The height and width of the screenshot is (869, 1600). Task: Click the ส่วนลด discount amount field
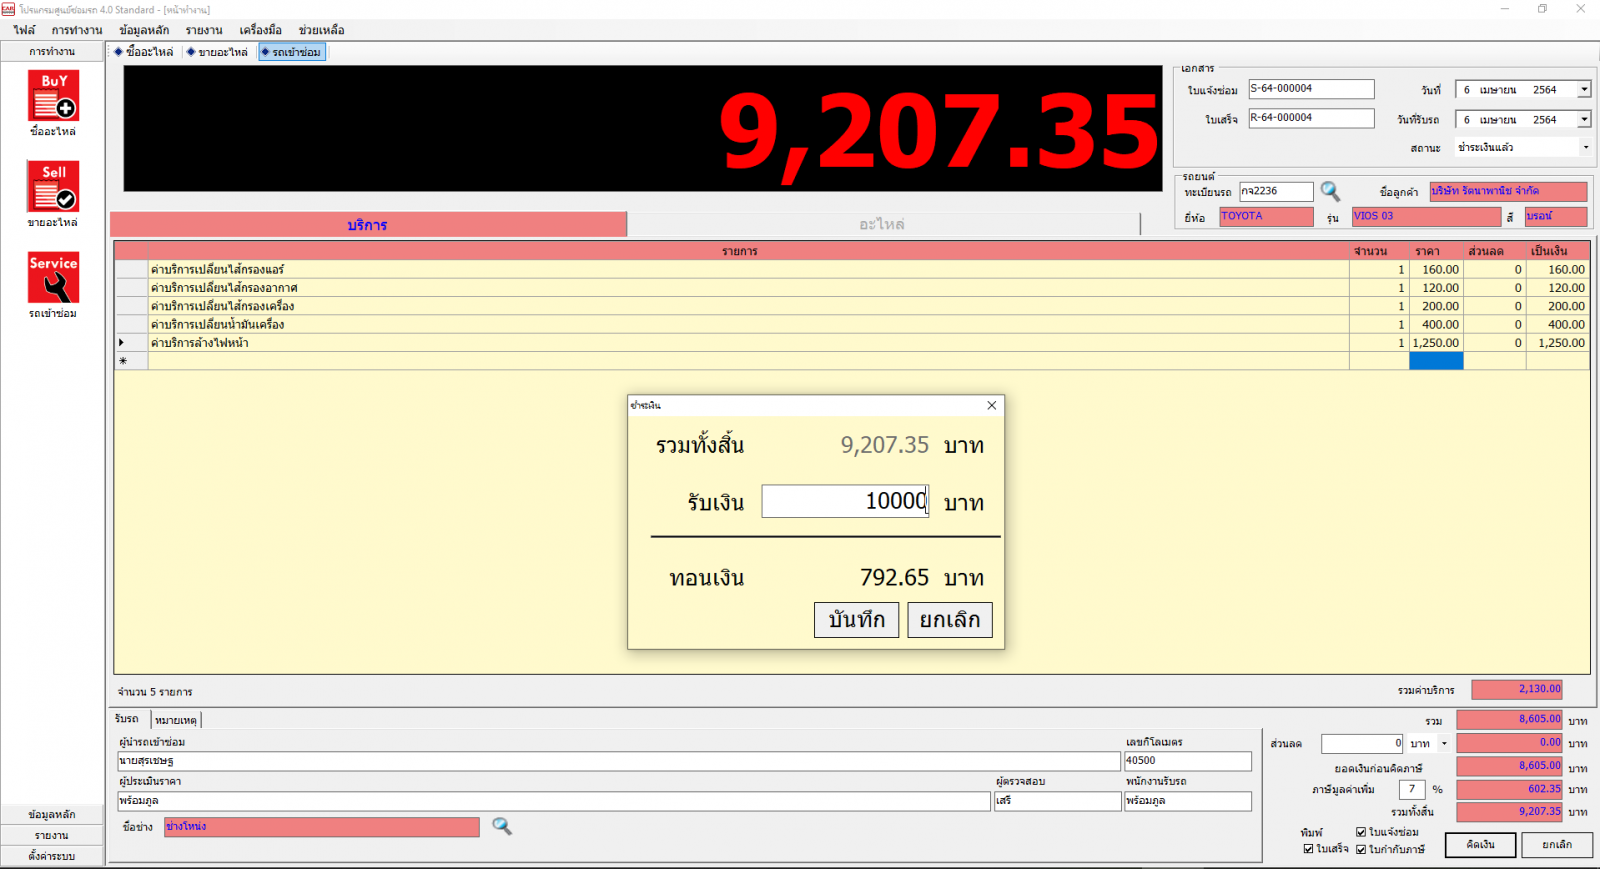[1363, 744]
